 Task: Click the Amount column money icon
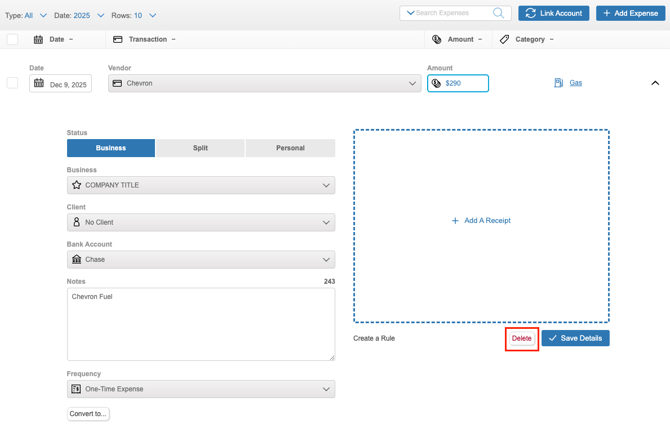point(437,40)
